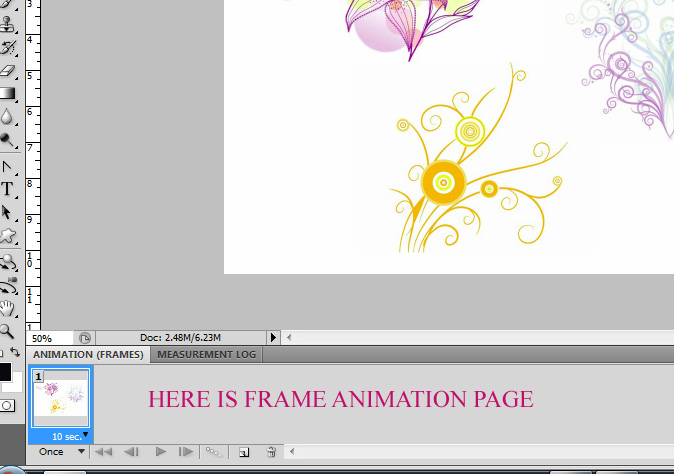Go to the next animation frame
Viewport: 674px width, 474px height.
186,452
